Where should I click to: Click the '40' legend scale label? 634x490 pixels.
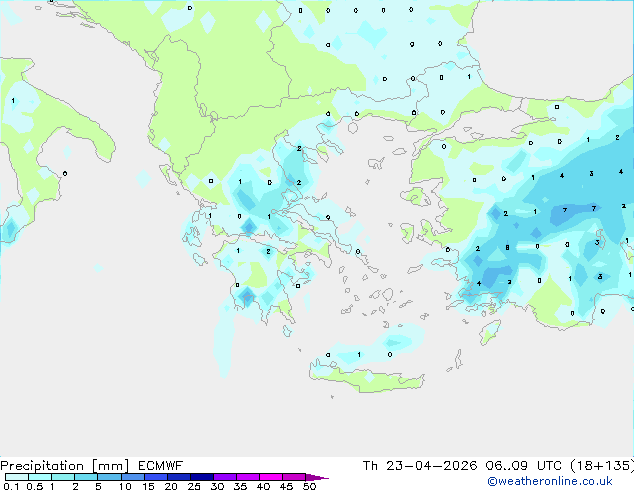pyautogui.click(x=263, y=486)
